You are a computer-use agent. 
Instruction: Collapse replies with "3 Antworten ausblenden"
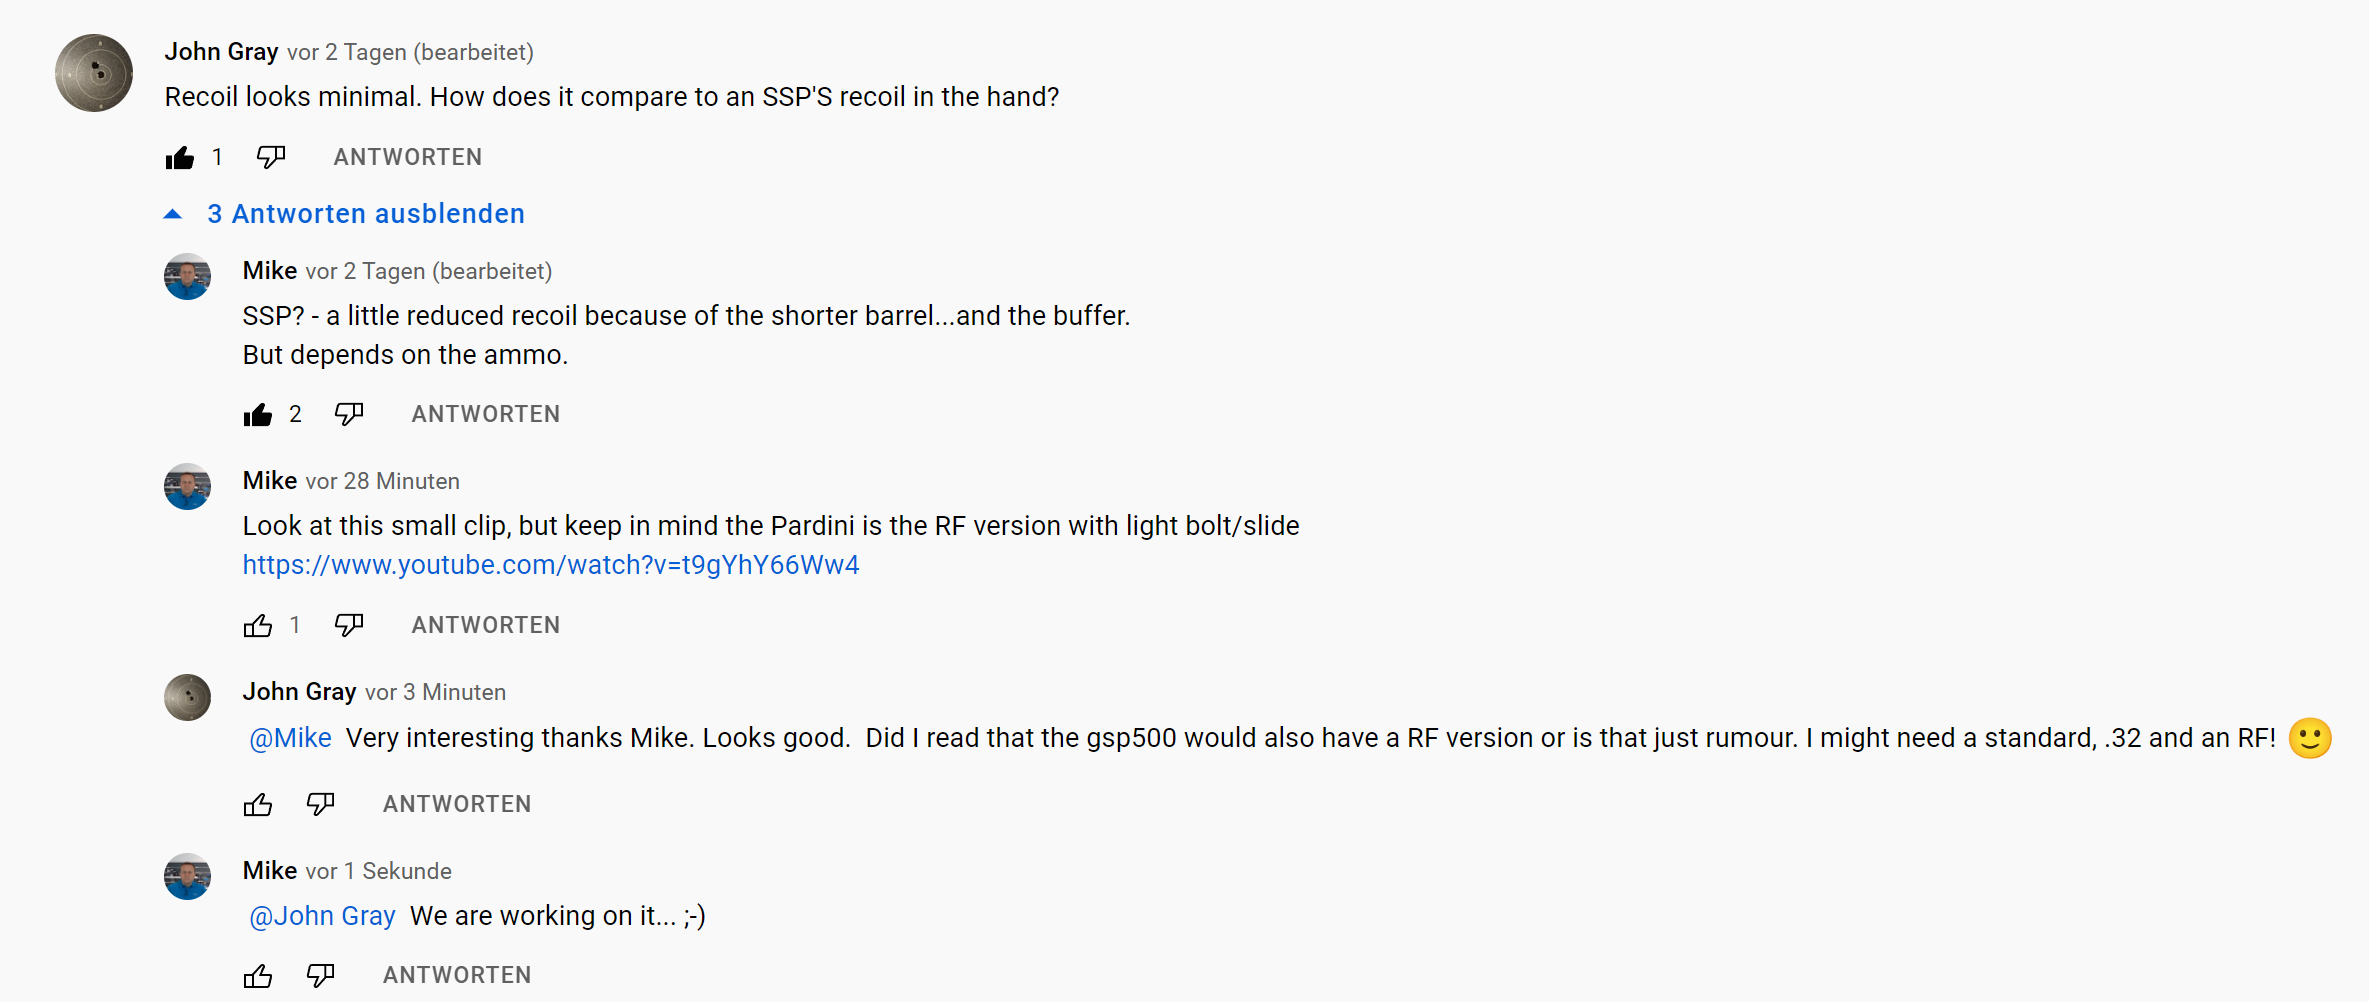click(365, 214)
